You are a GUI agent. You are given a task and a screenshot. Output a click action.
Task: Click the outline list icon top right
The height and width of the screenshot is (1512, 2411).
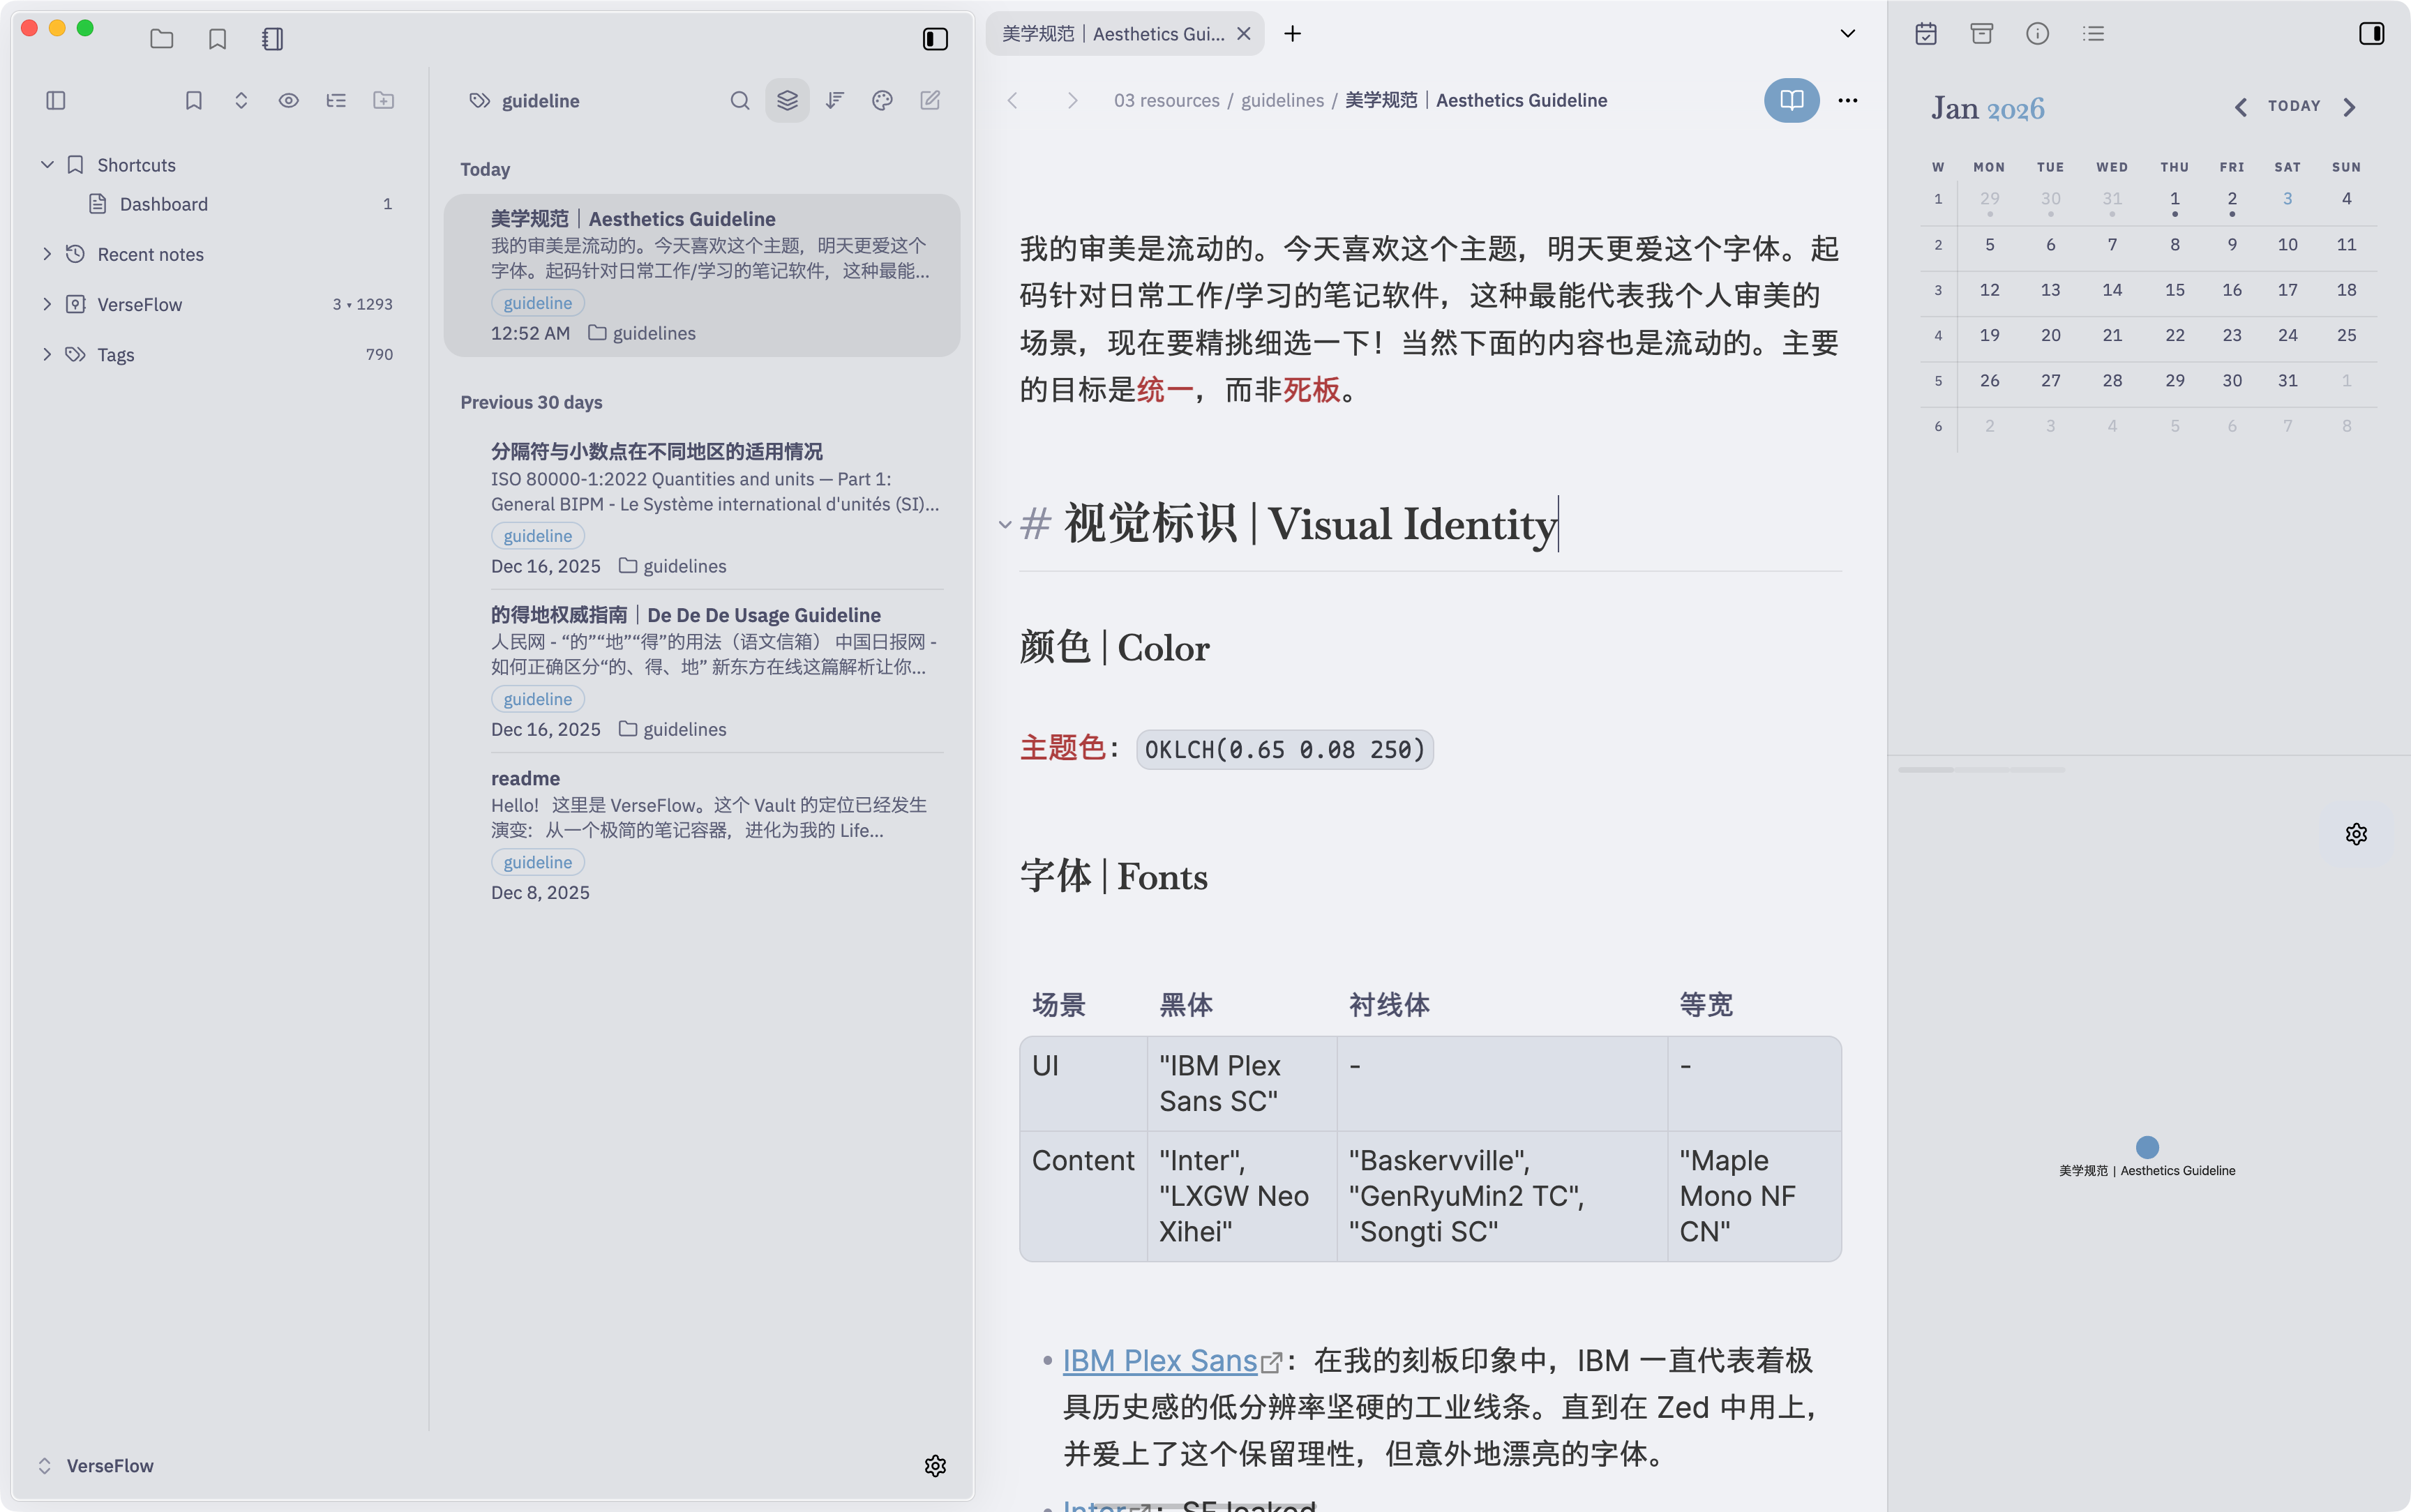coord(2094,33)
